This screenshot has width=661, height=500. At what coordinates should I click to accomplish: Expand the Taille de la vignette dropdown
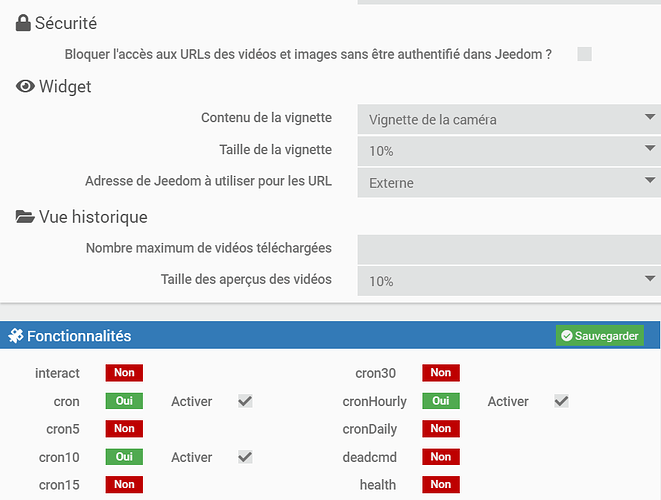click(508, 151)
